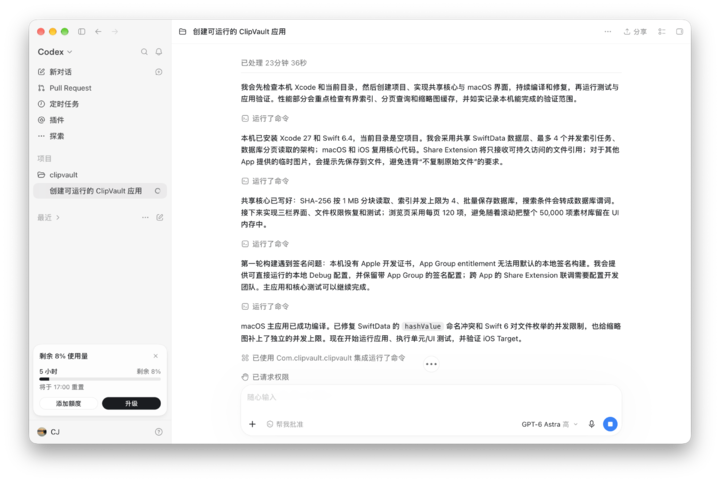720x482 pixels.
Task: Start a new conversation 新对话
Action: pos(60,72)
